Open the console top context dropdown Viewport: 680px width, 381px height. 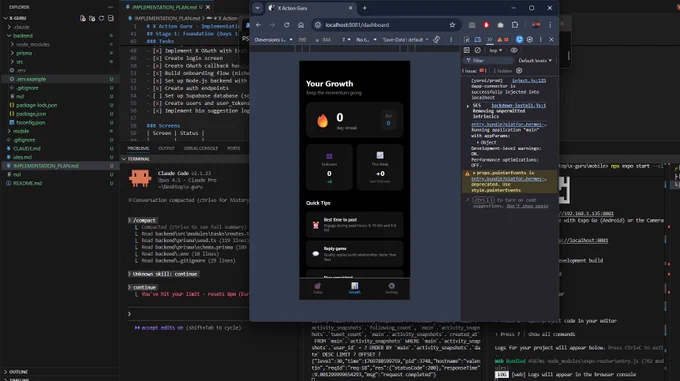tap(496, 50)
